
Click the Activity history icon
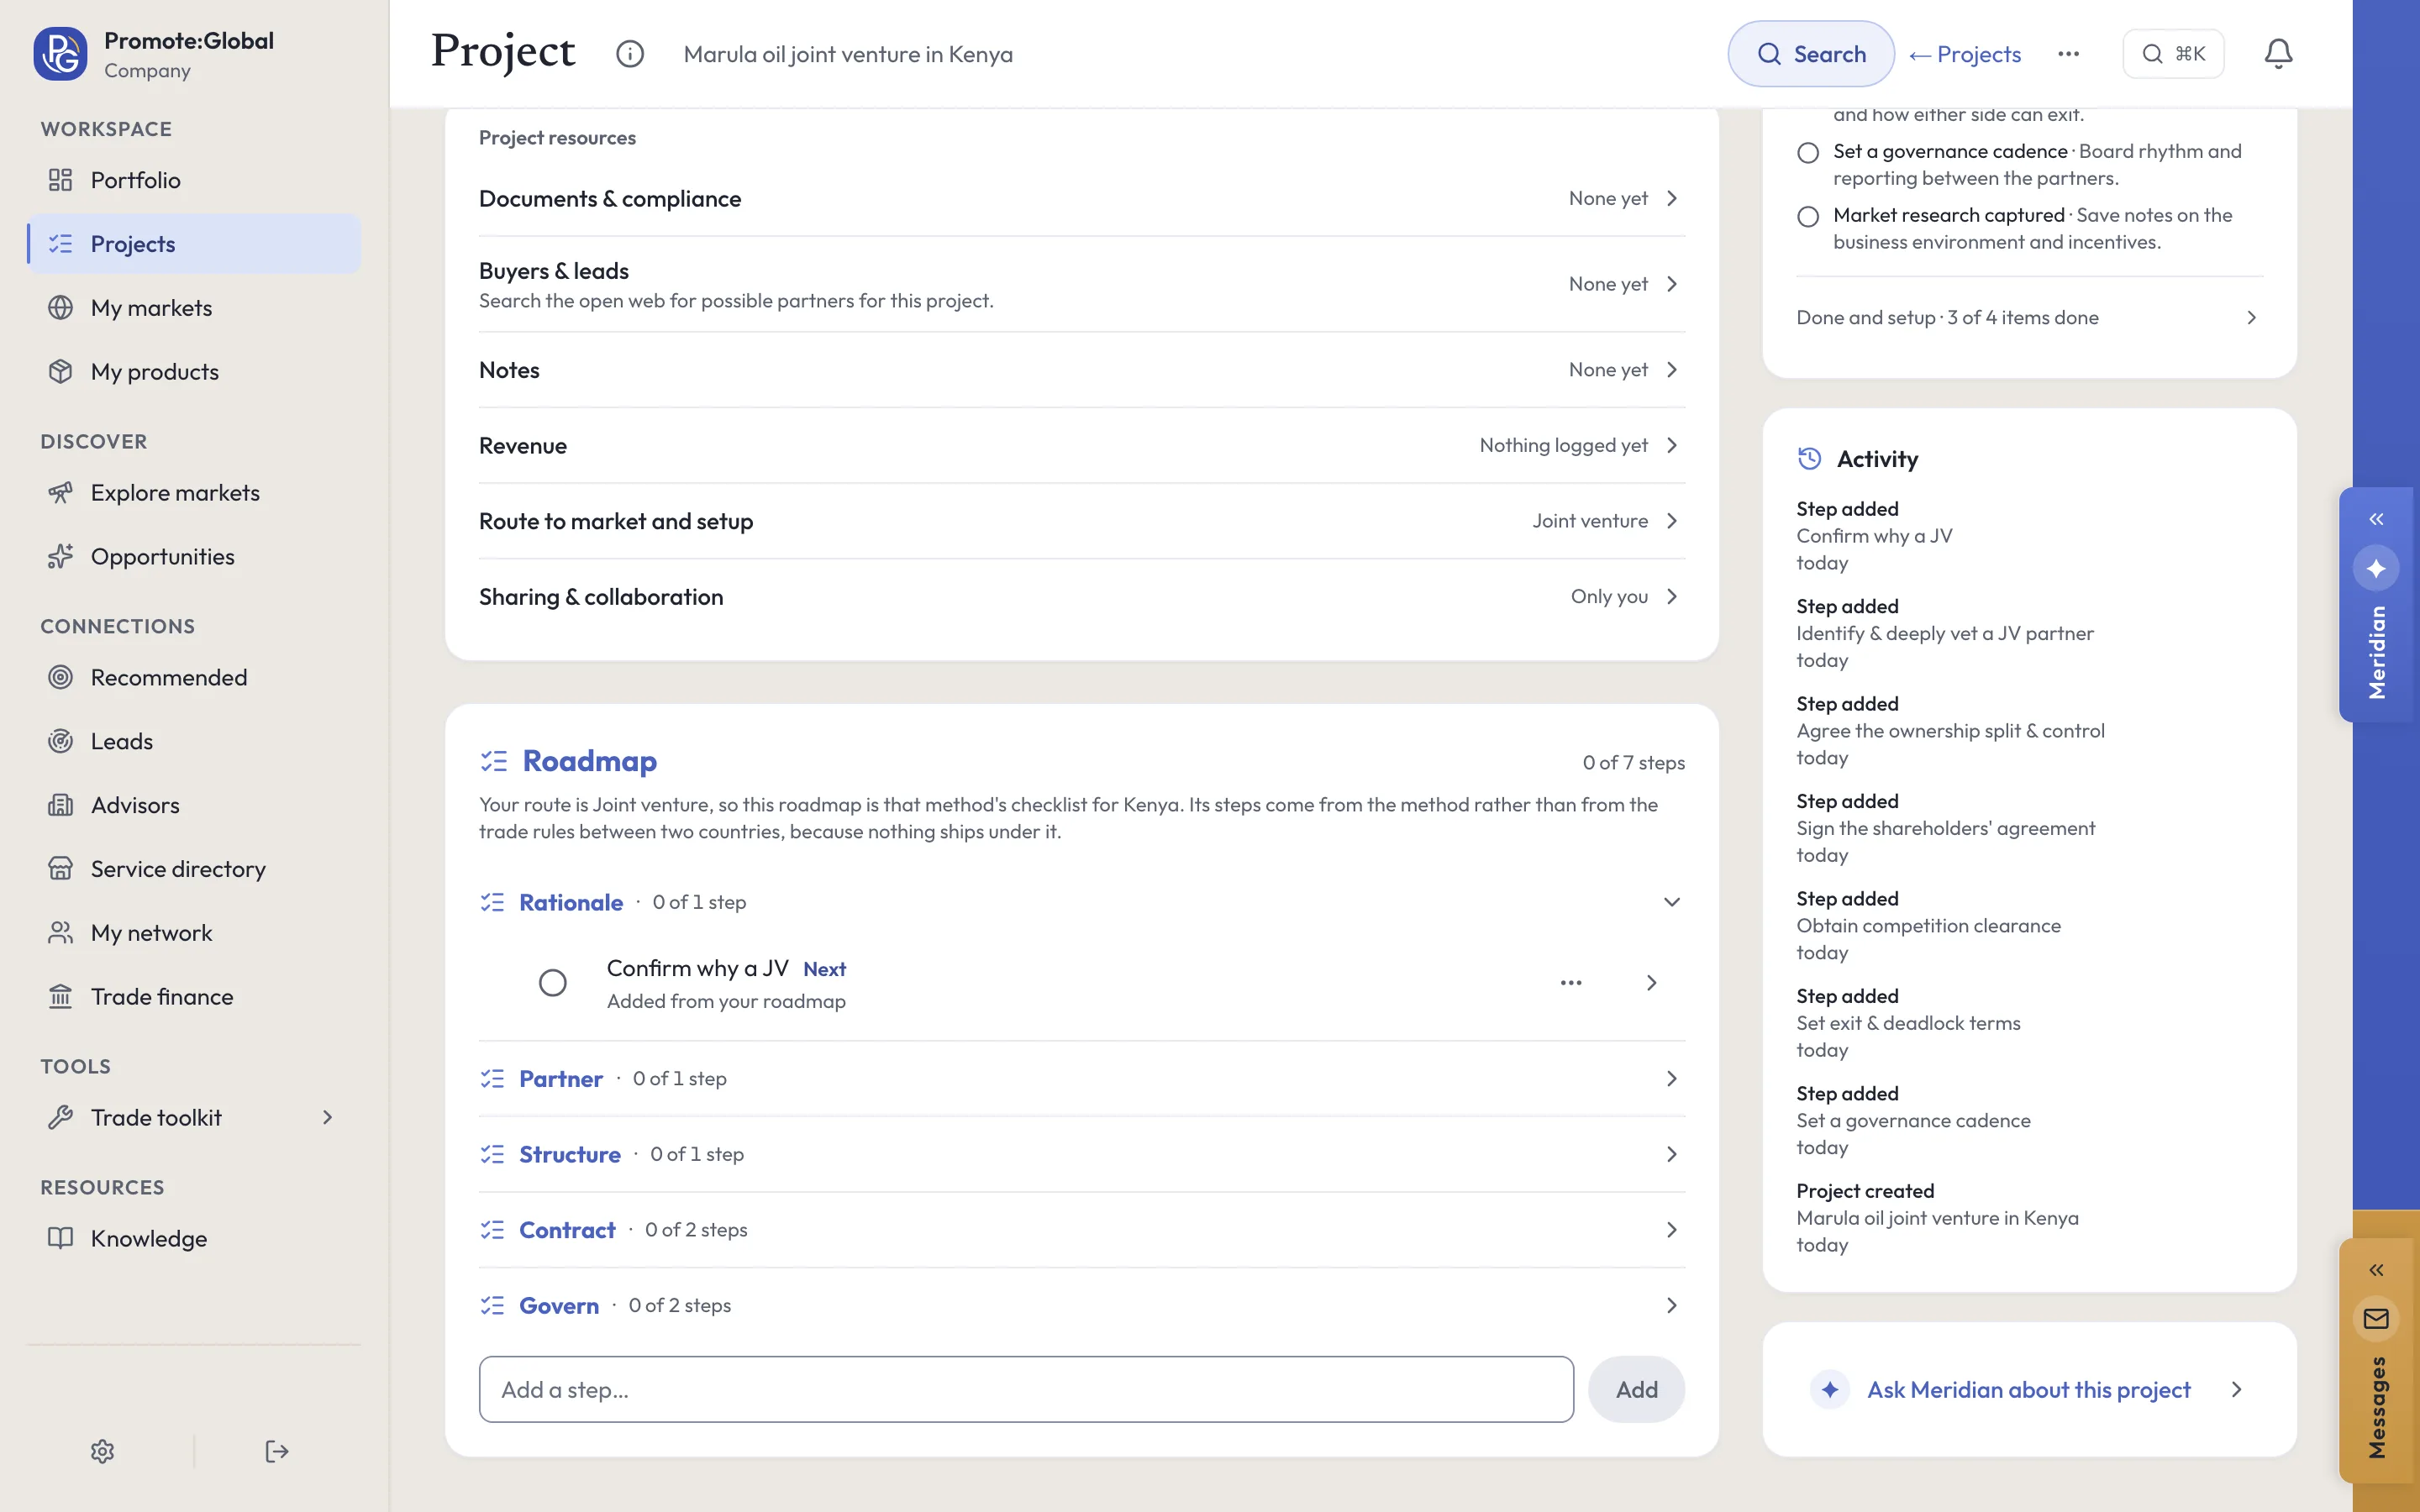coord(1809,459)
